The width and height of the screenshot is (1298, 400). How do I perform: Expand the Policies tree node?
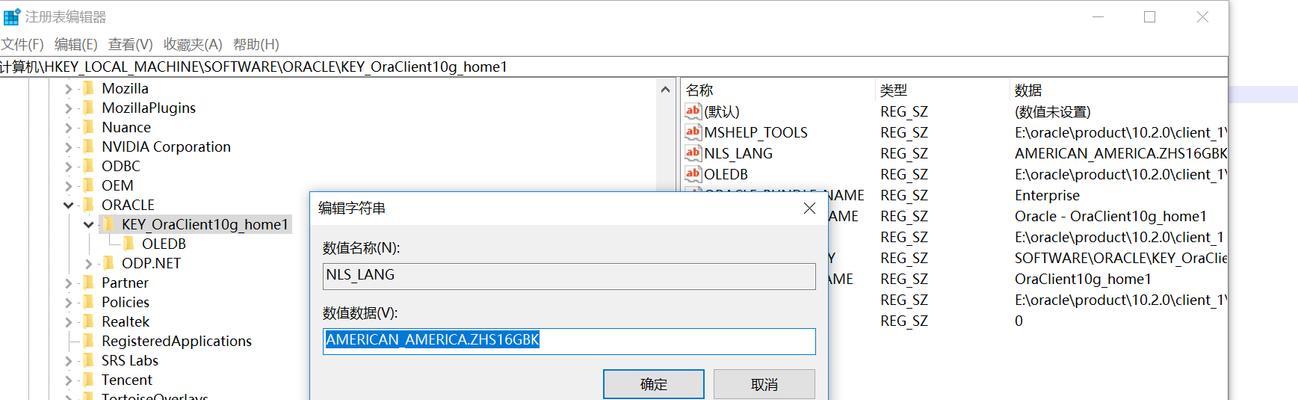pos(69,302)
